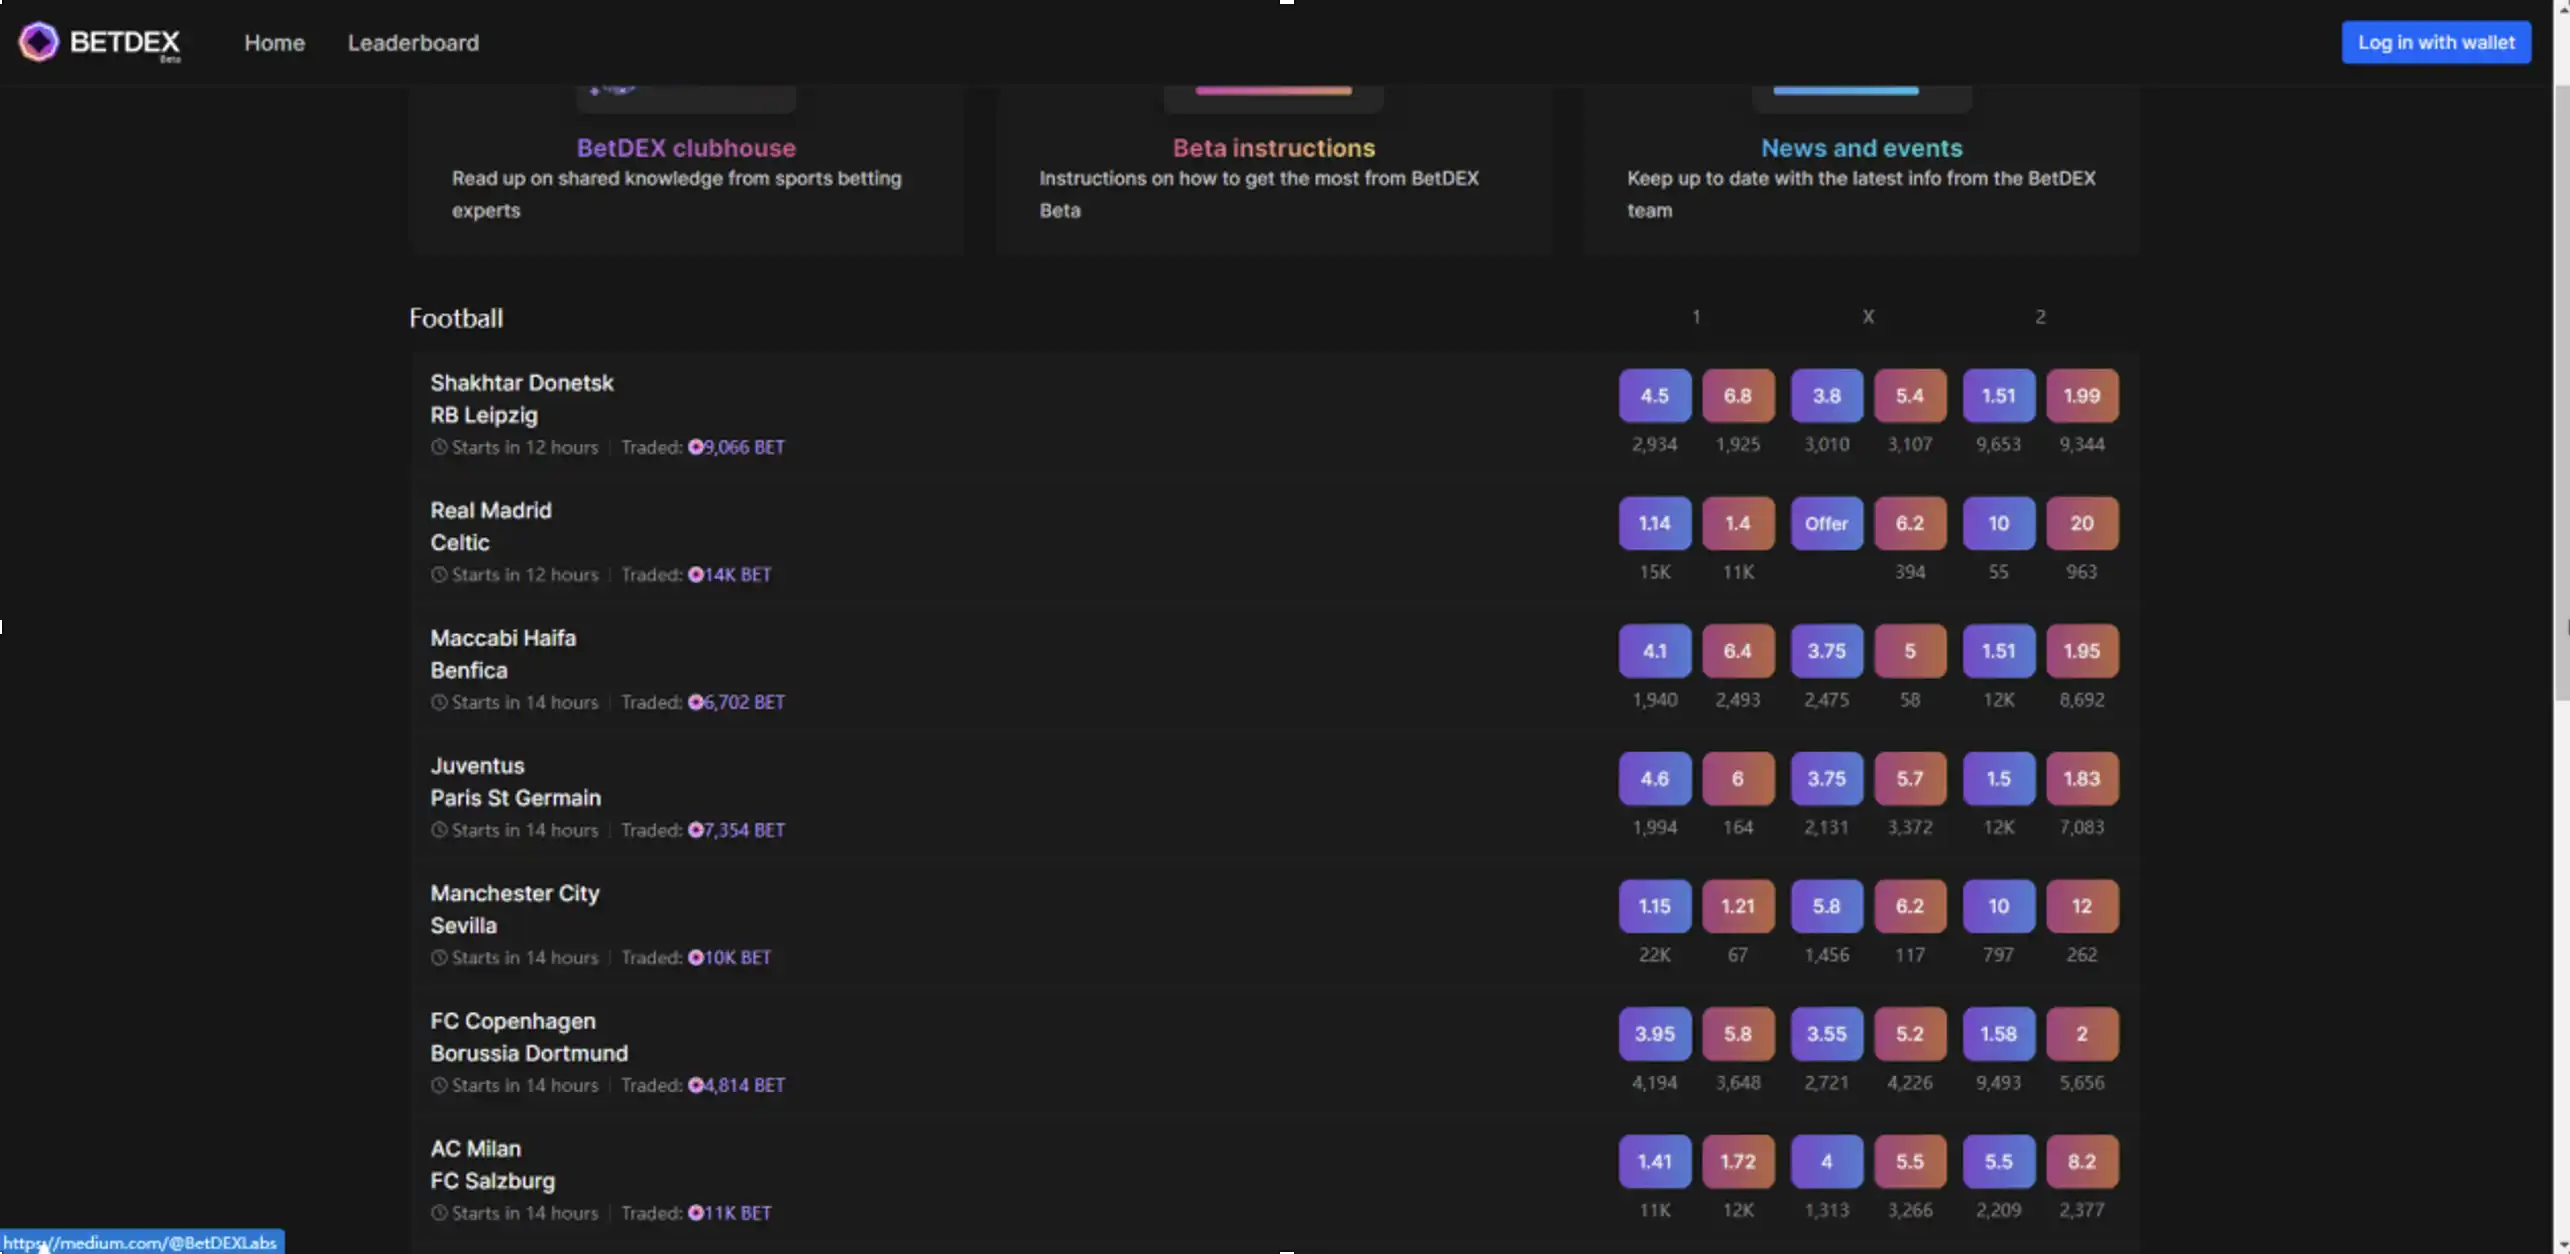Image resolution: width=2570 pixels, height=1254 pixels.
Task: Select FC Copenhagen back odds 3.95
Action: pos(1654,1034)
